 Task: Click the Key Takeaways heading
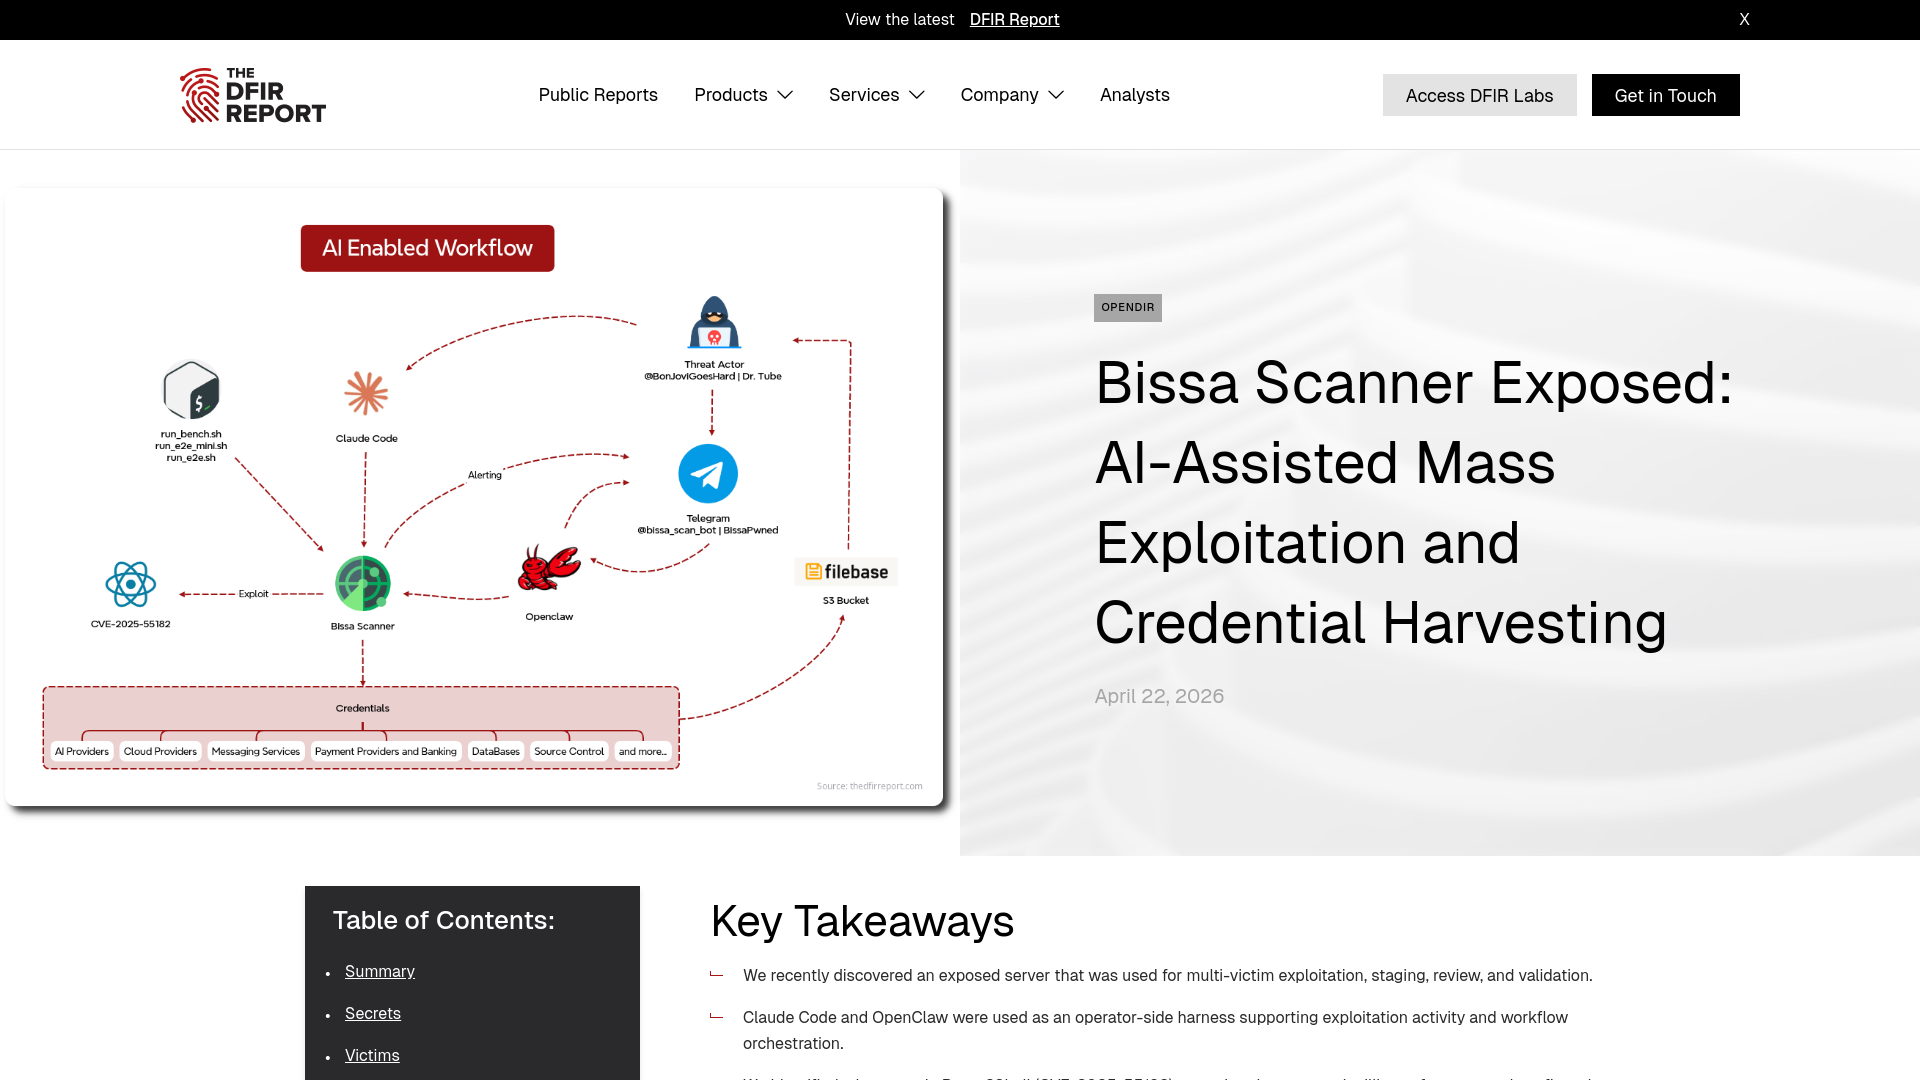[862, 921]
